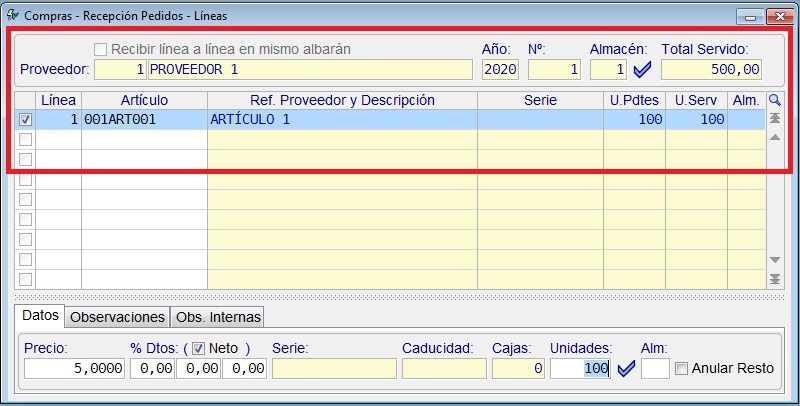Move down one row with single down arrow
The image size is (800, 406).
pos(775,260)
